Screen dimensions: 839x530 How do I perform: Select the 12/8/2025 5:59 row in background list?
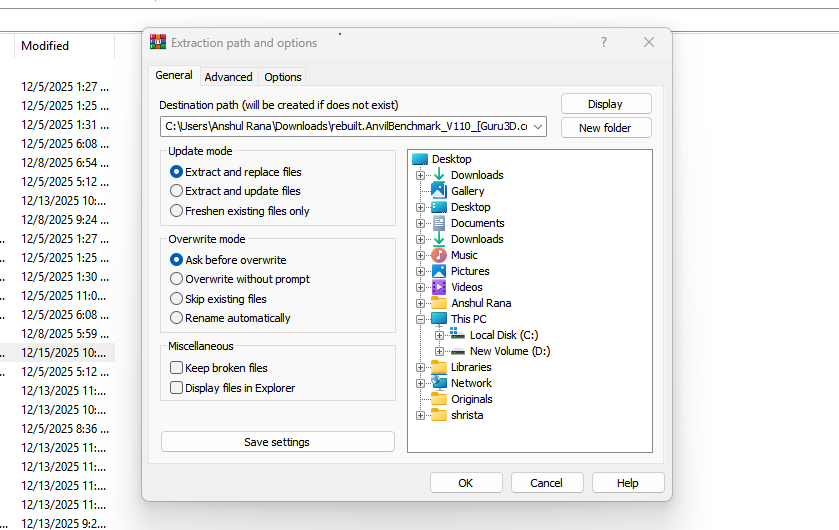pos(63,334)
